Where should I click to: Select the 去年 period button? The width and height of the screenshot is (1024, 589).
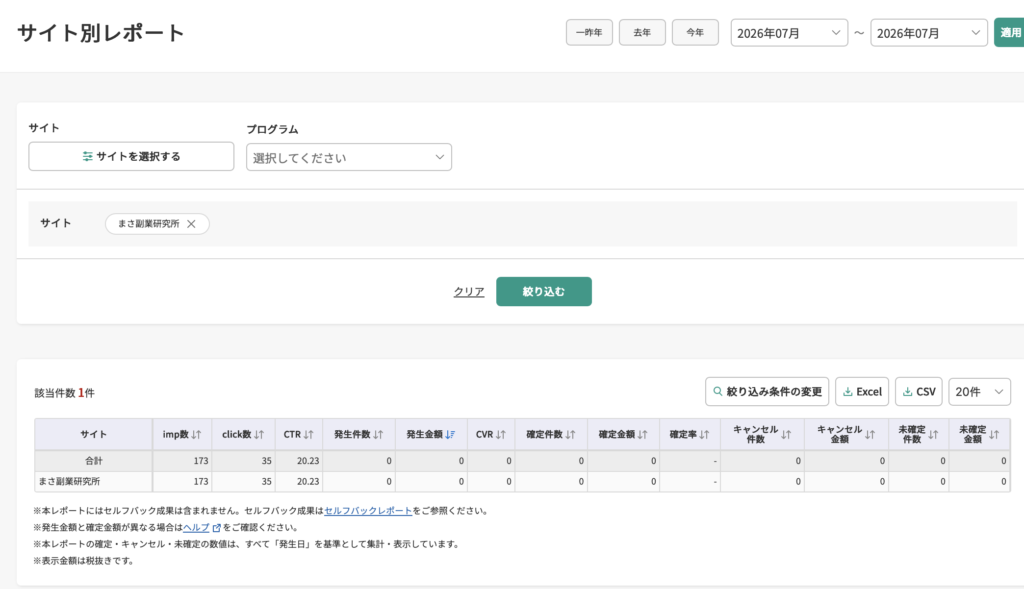coord(642,33)
